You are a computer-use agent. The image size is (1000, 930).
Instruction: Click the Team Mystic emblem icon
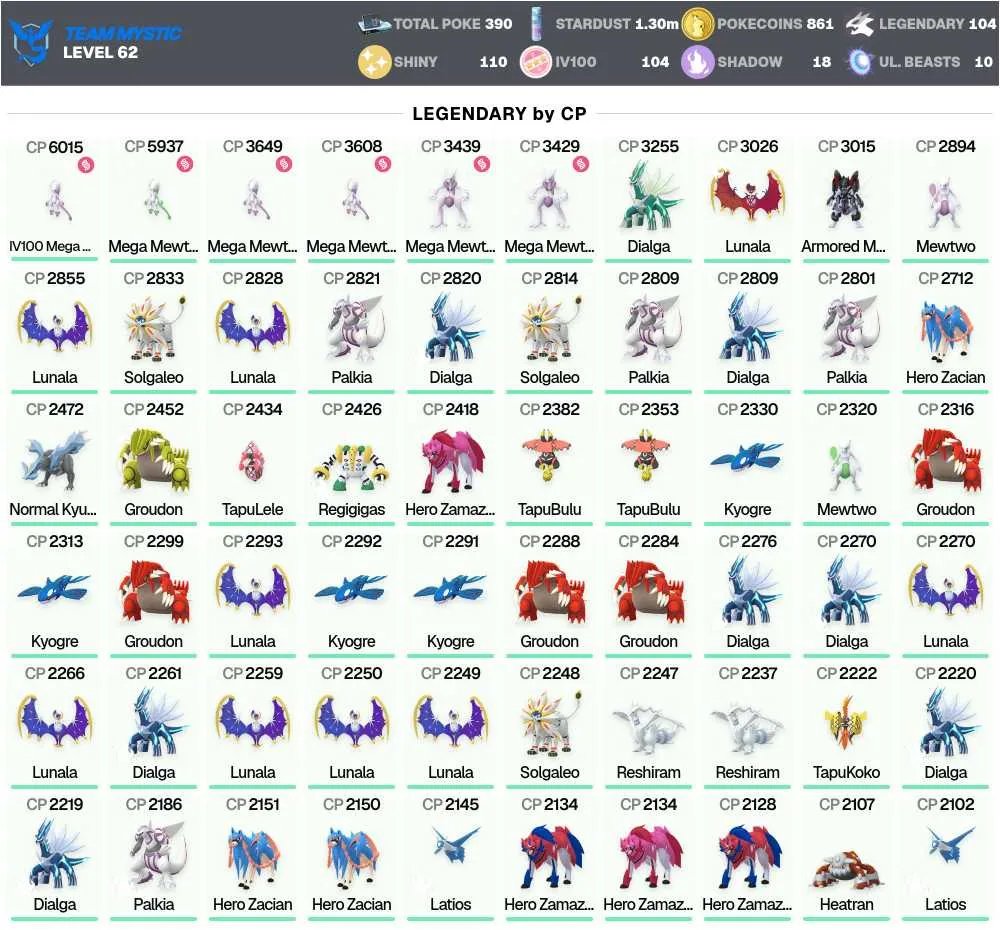32,42
